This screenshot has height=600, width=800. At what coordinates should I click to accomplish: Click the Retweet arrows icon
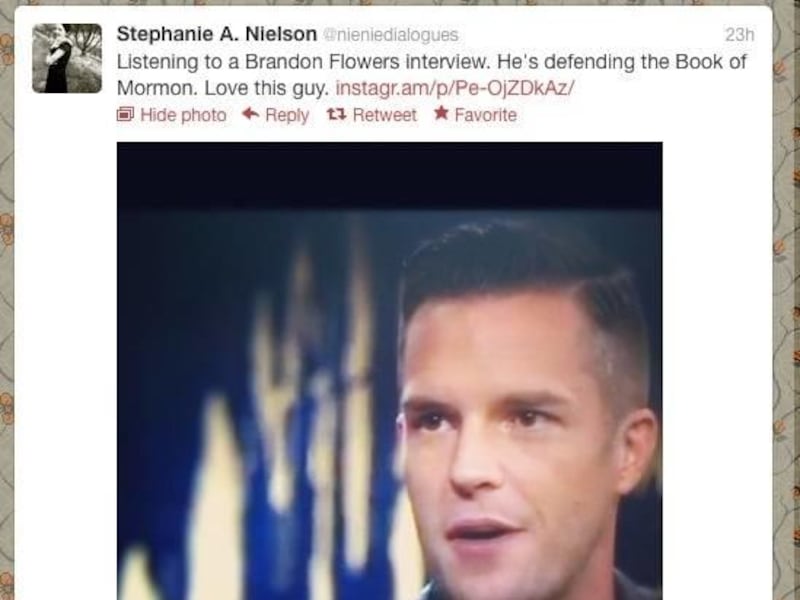337,114
